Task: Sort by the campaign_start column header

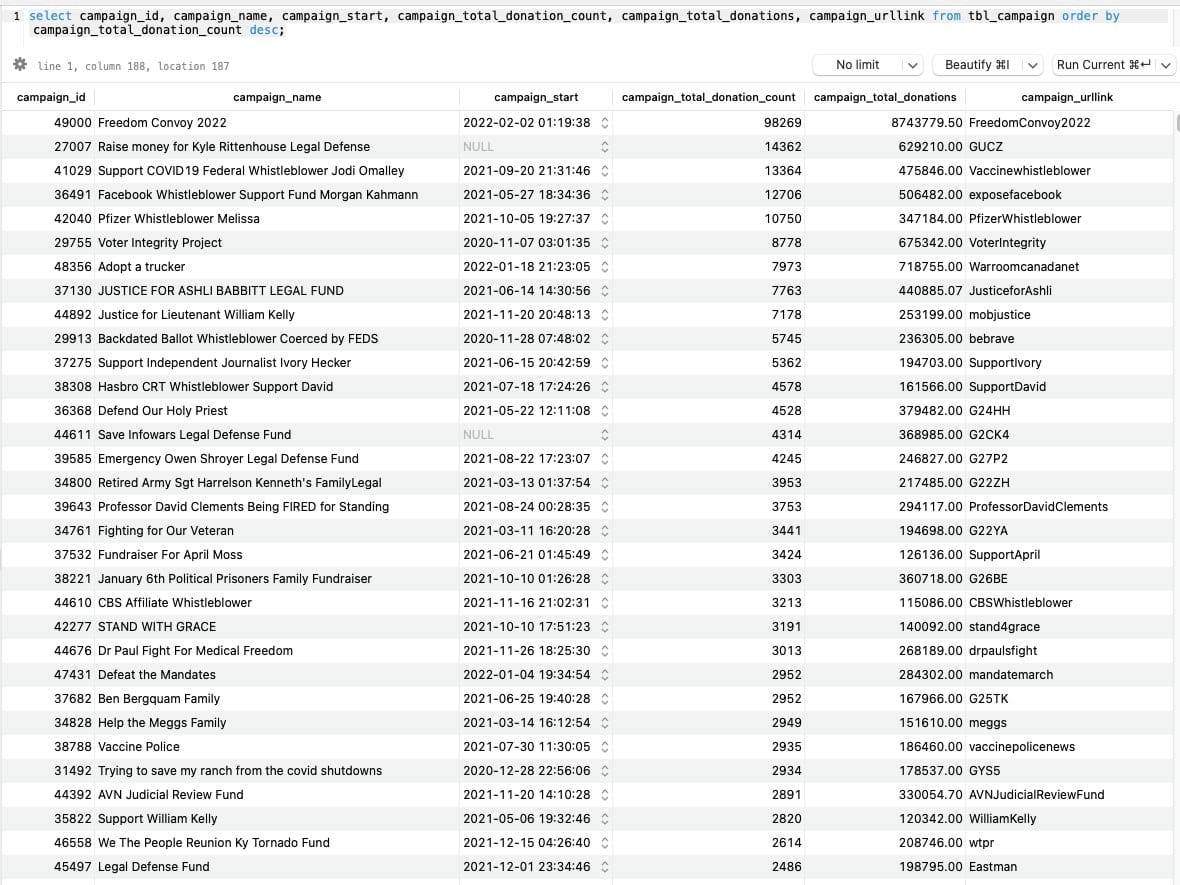Action: [536, 97]
